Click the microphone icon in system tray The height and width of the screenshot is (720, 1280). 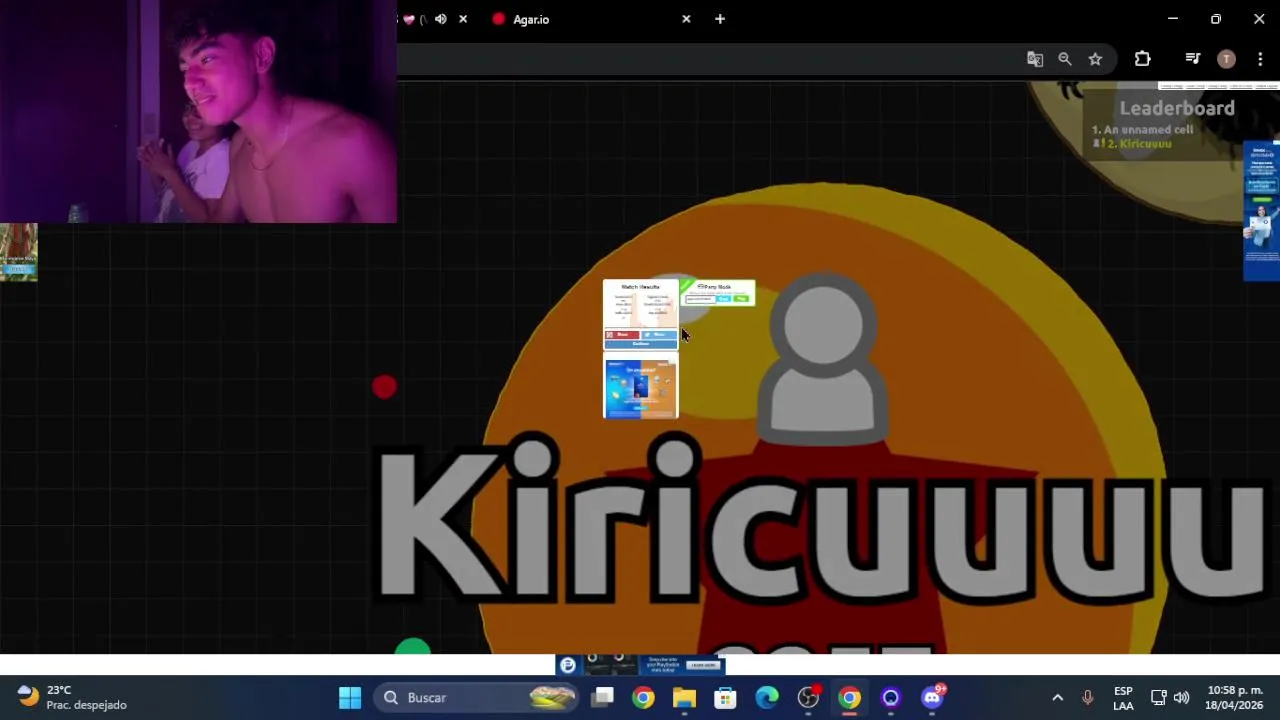coord(1088,698)
